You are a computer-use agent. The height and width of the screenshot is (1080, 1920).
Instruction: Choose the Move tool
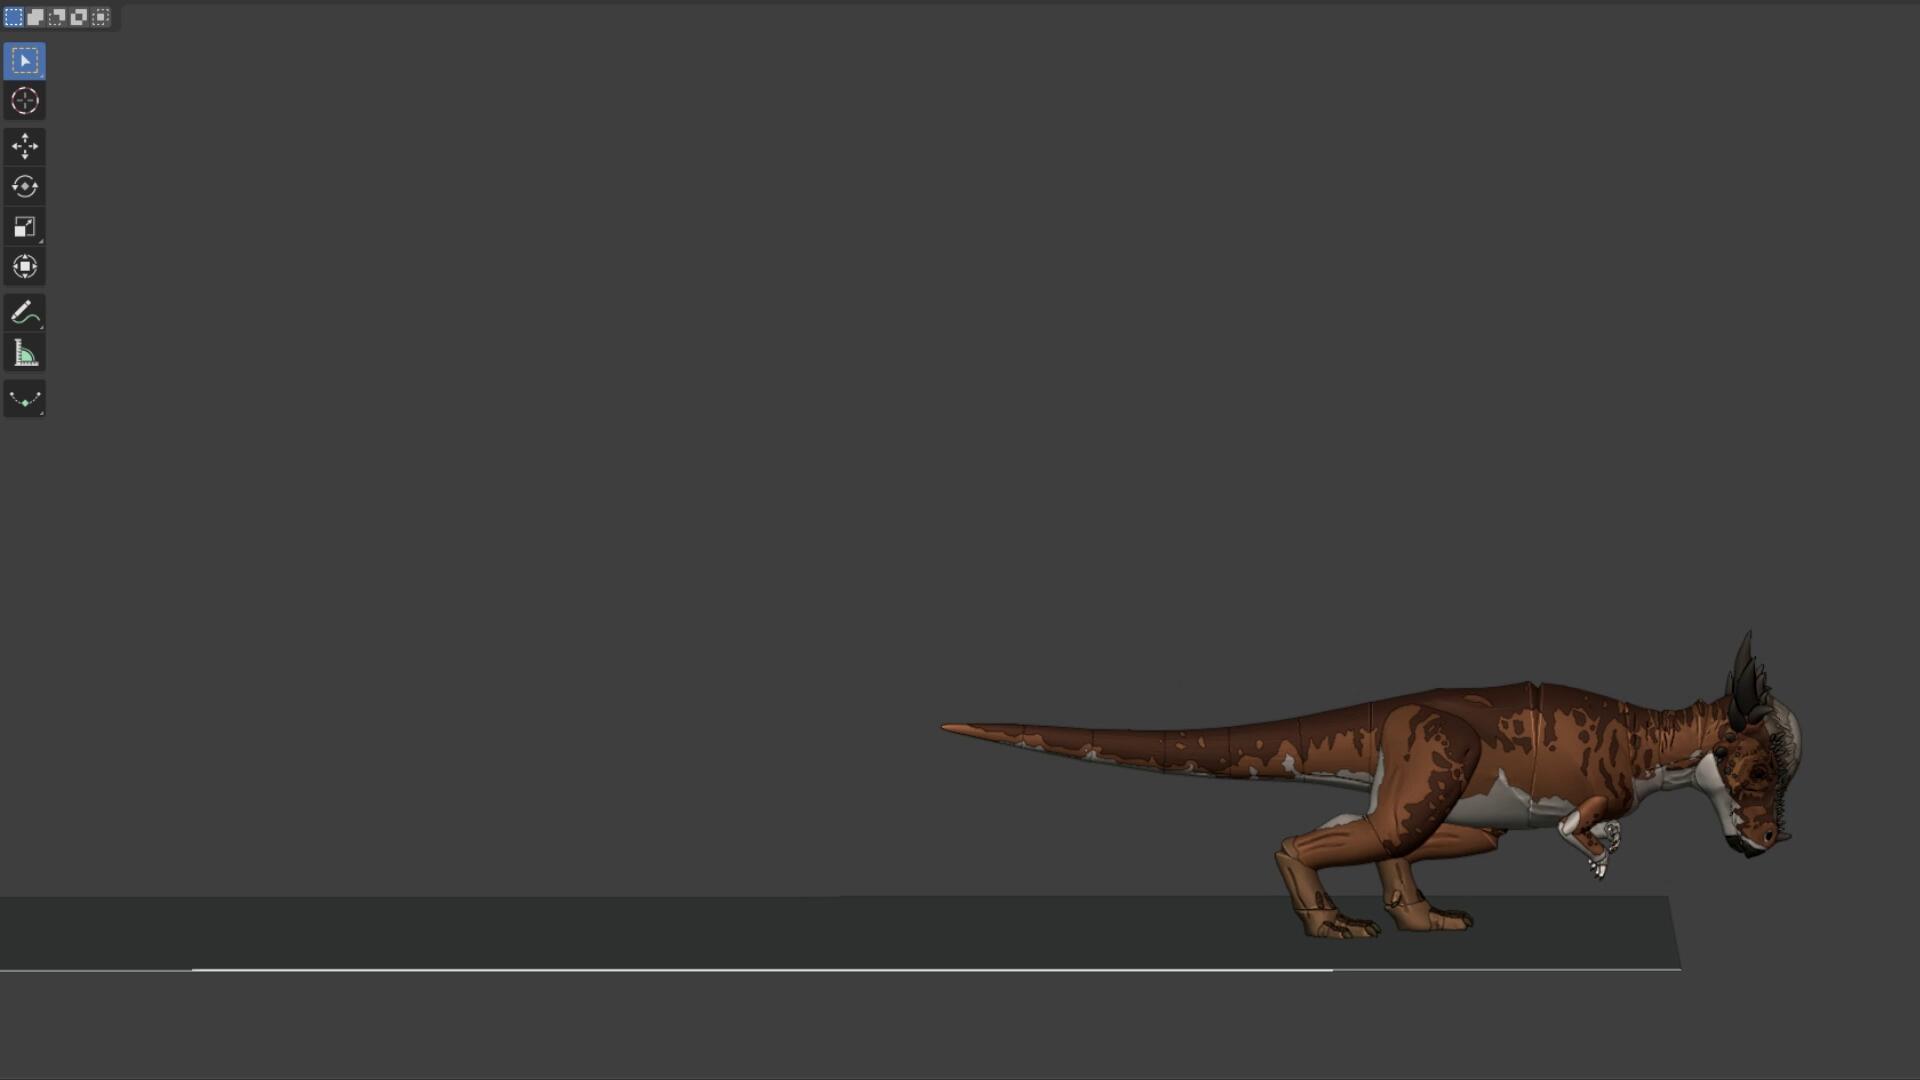click(24, 147)
